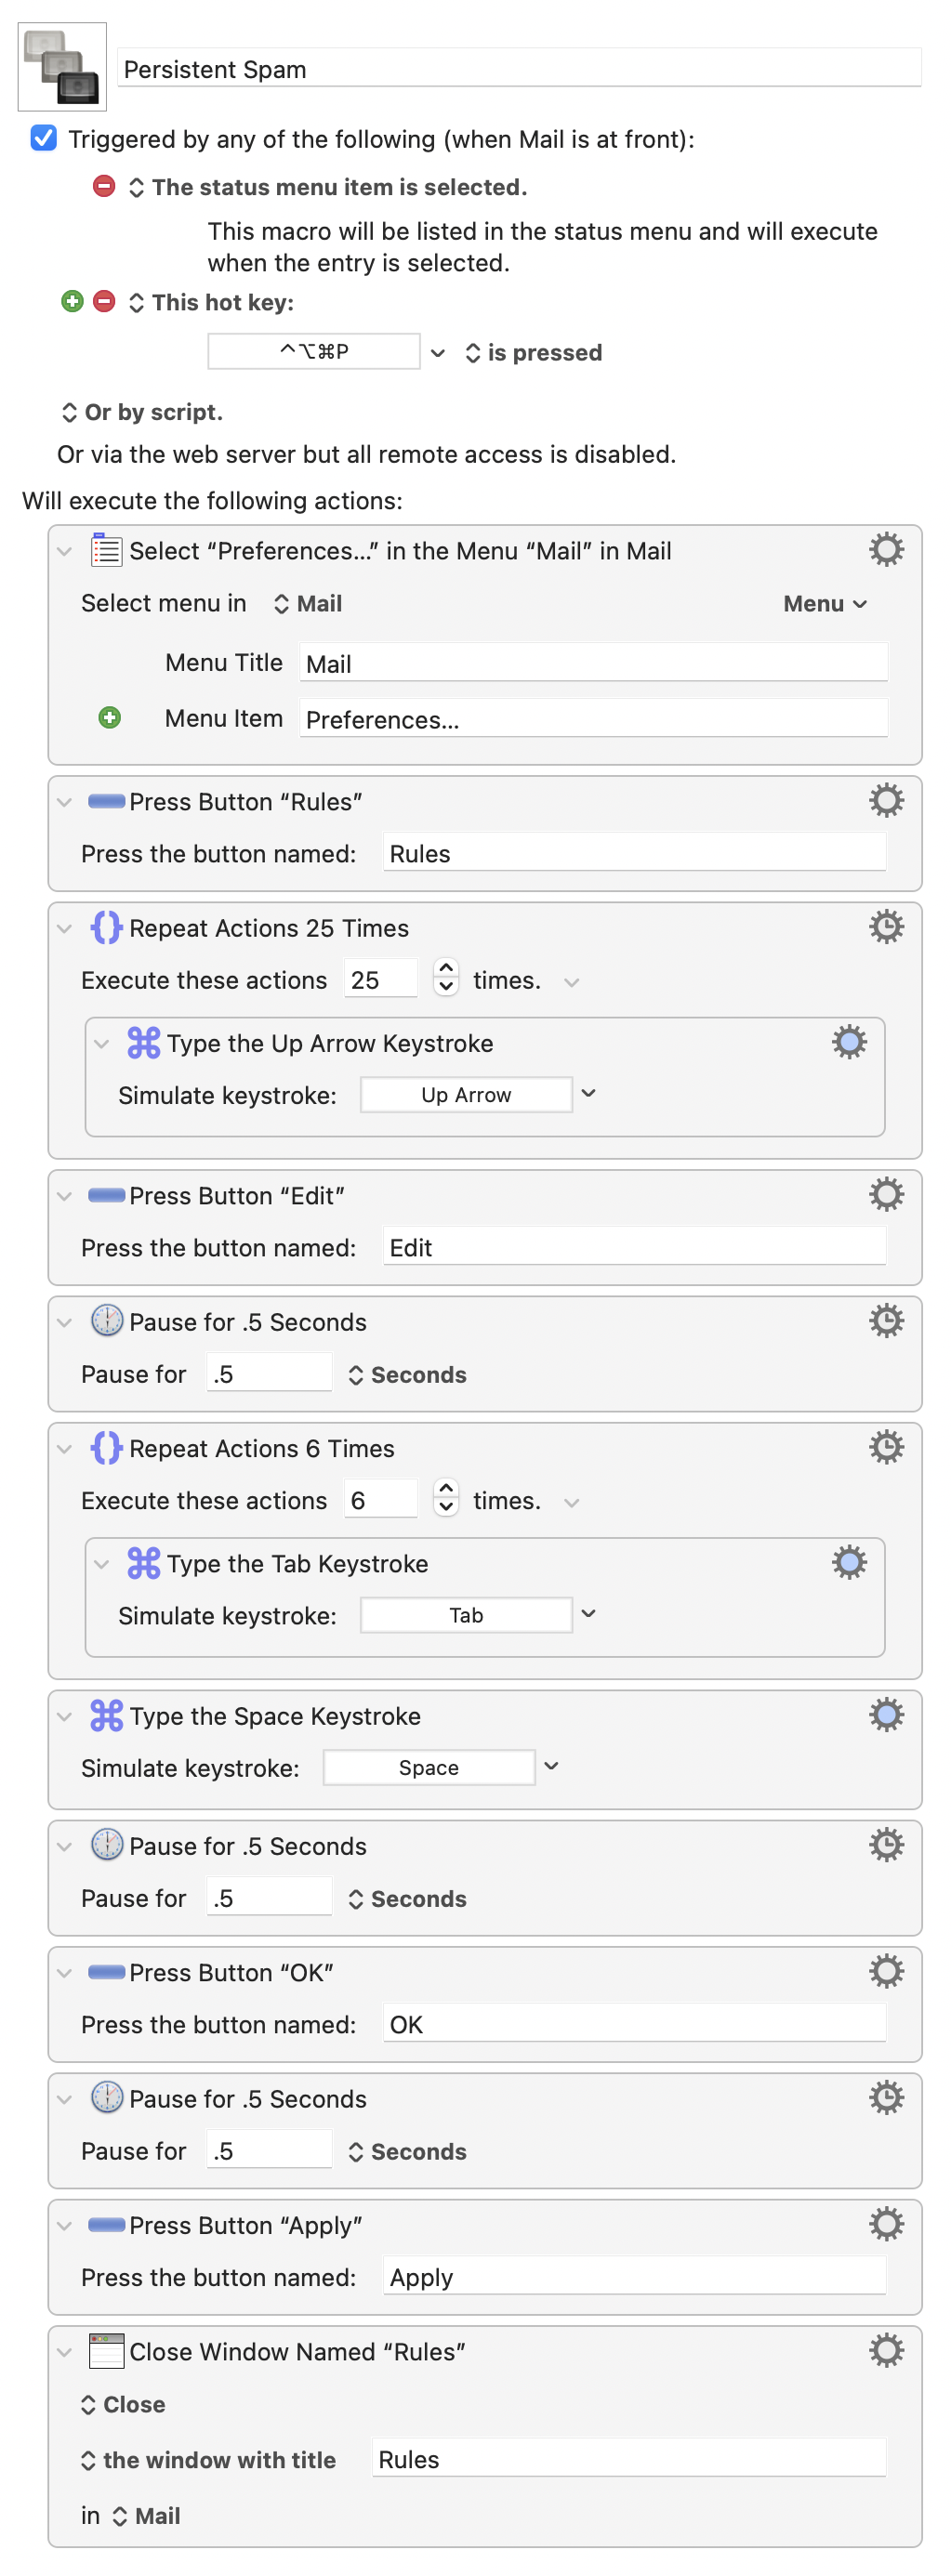Image resolution: width=951 pixels, height=2576 pixels.
Task: Open the Up Arrow keystroke dropdown arrow
Action: click(x=588, y=1093)
